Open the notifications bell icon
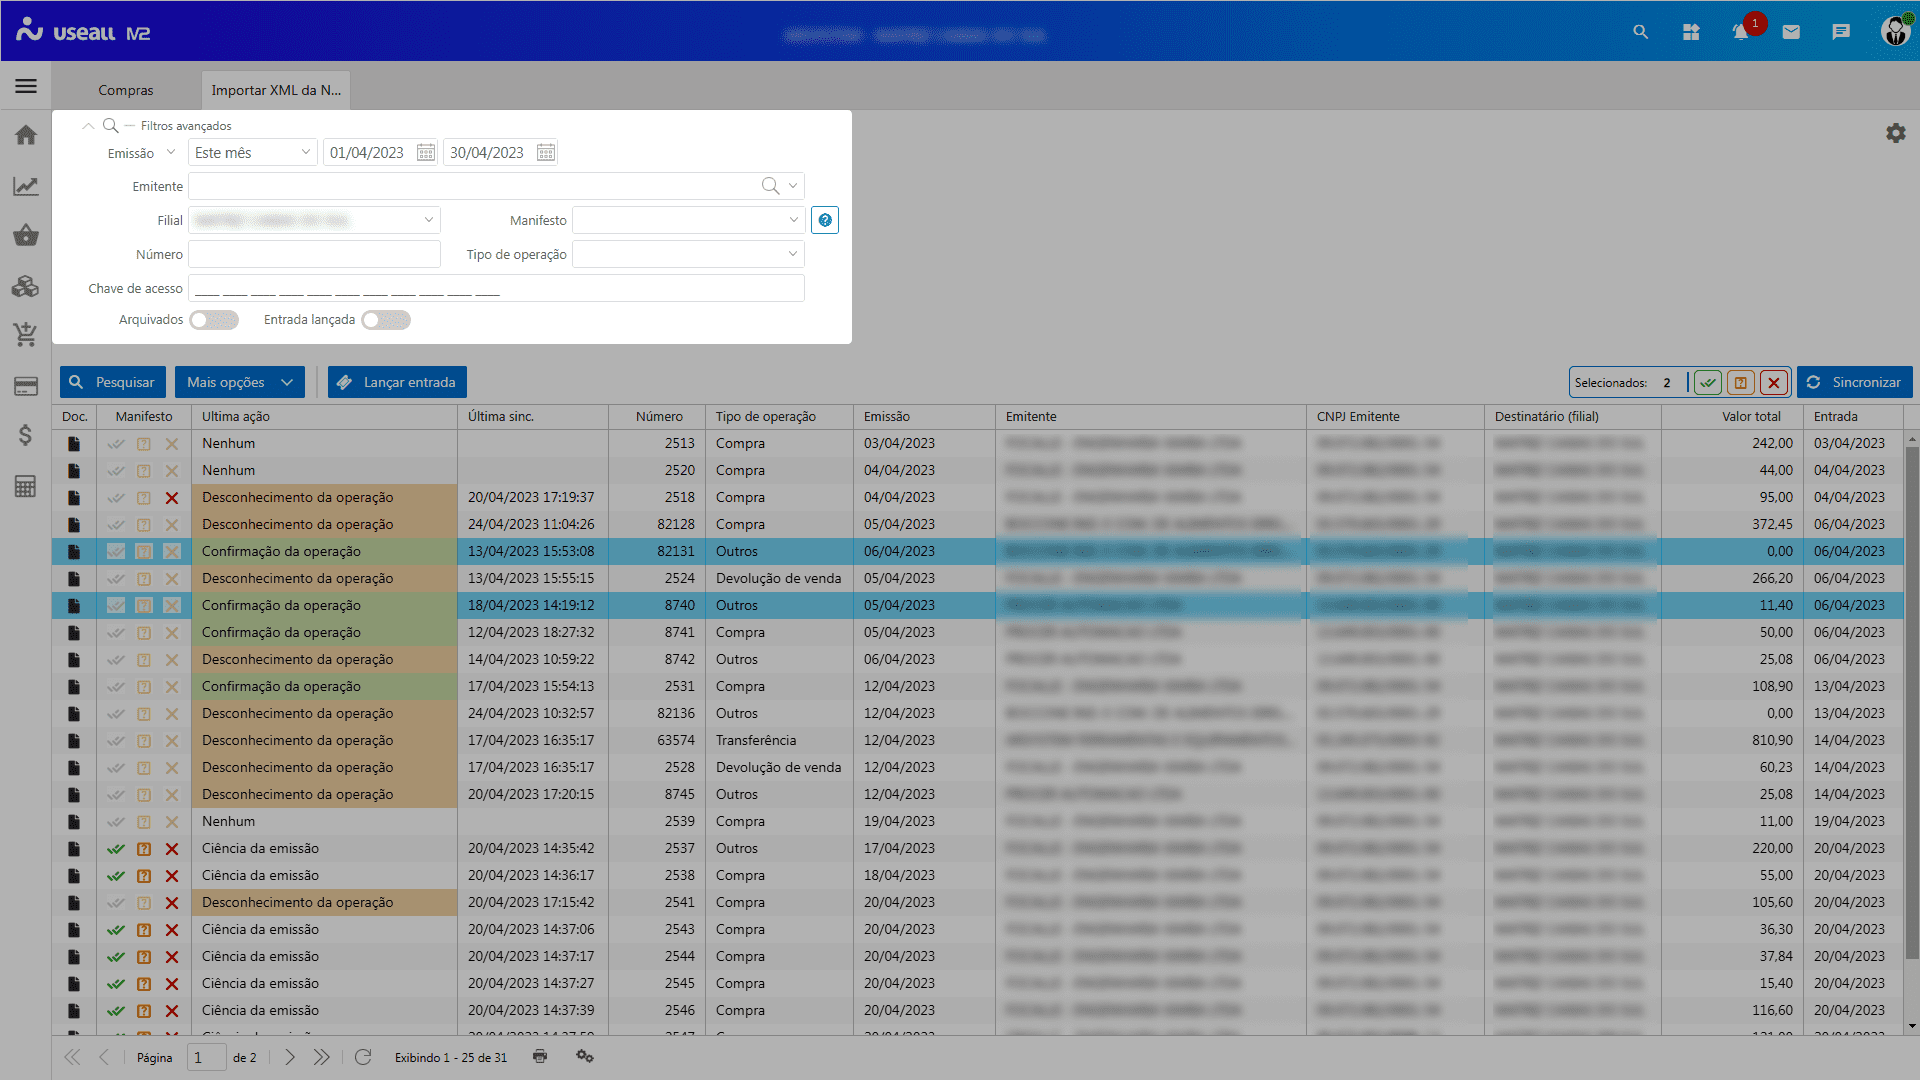1920x1080 pixels. click(1741, 32)
